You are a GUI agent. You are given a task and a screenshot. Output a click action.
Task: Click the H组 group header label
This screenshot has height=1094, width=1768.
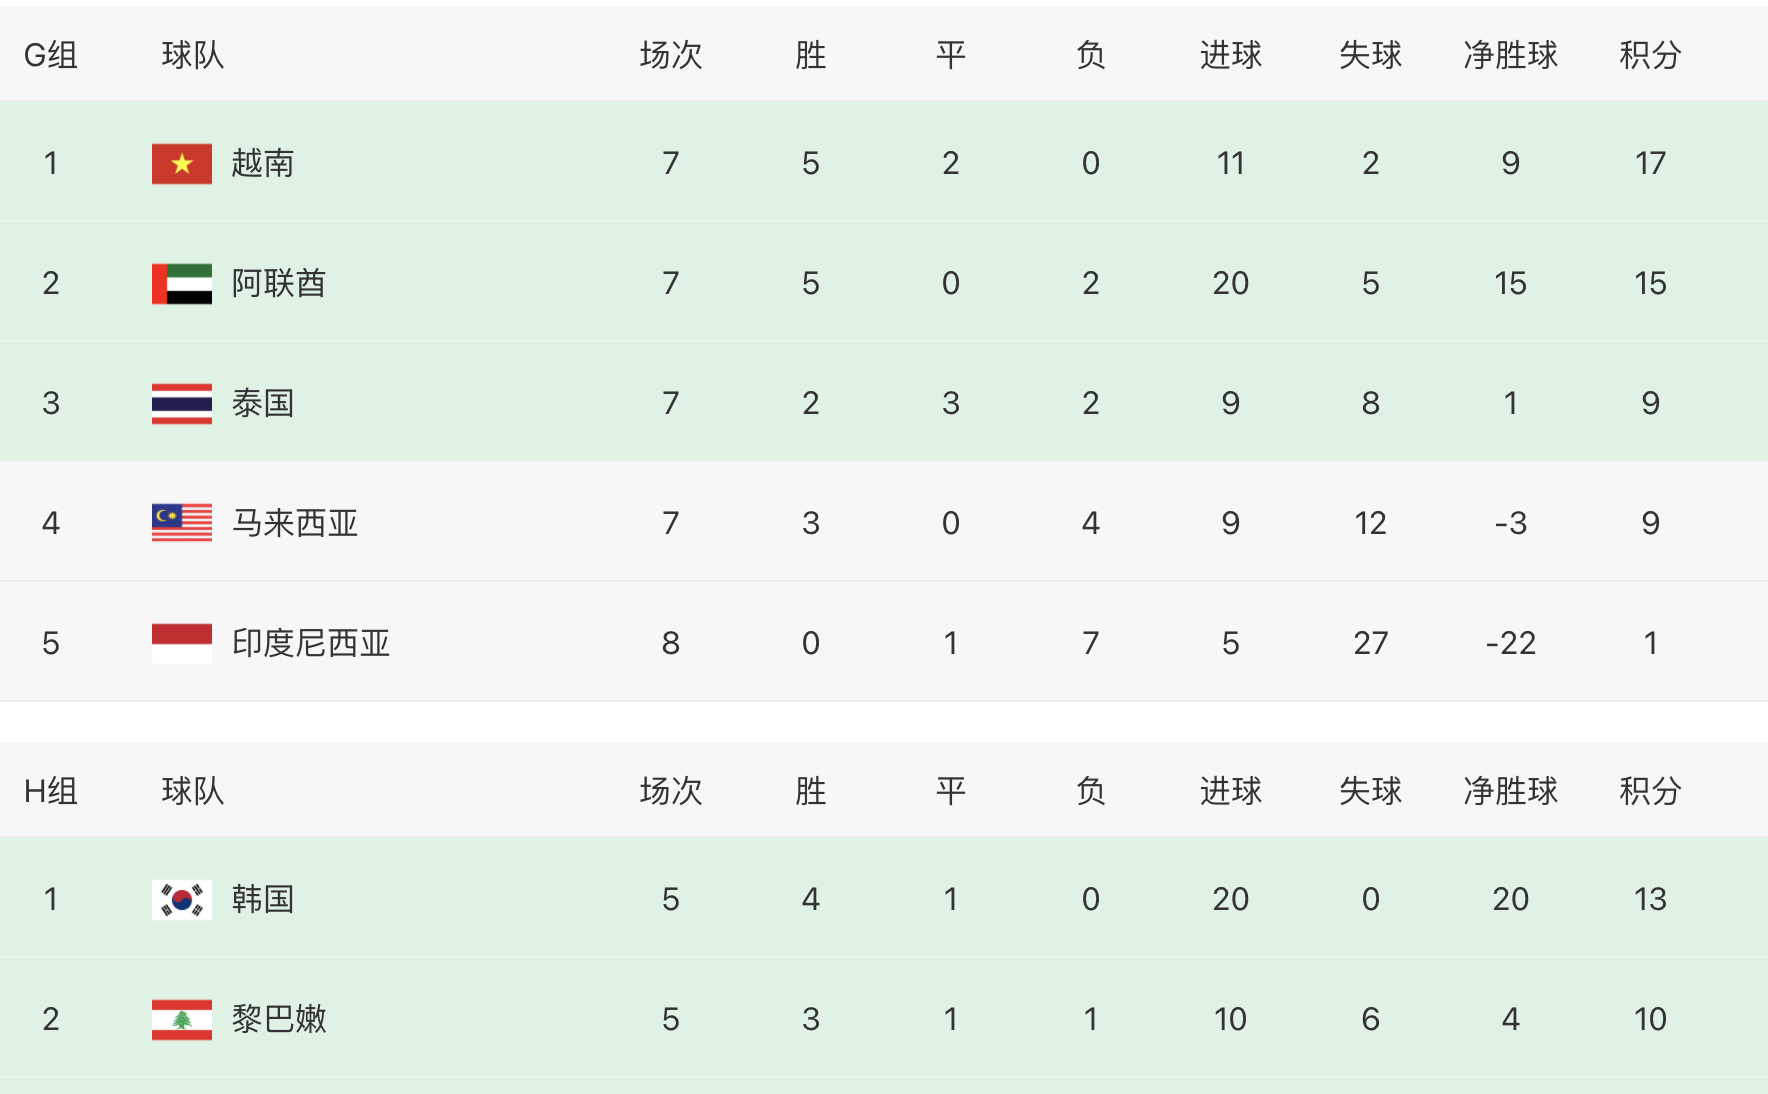pyautogui.click(x=50, y=791)
